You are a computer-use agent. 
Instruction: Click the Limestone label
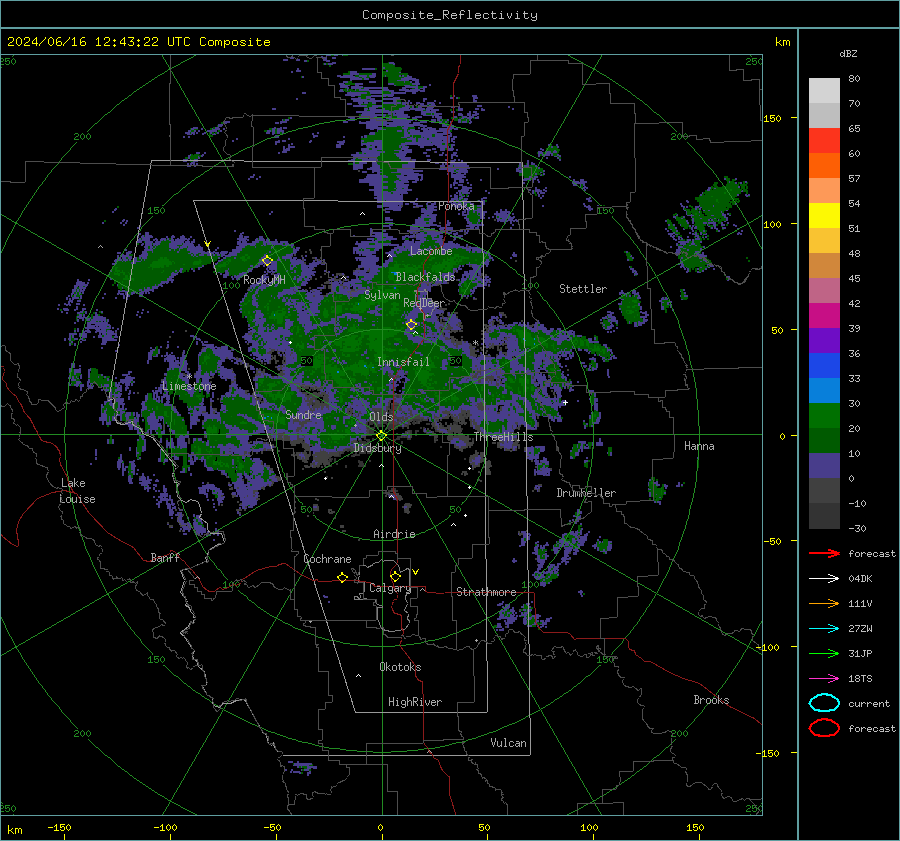(x=189, y=386)
